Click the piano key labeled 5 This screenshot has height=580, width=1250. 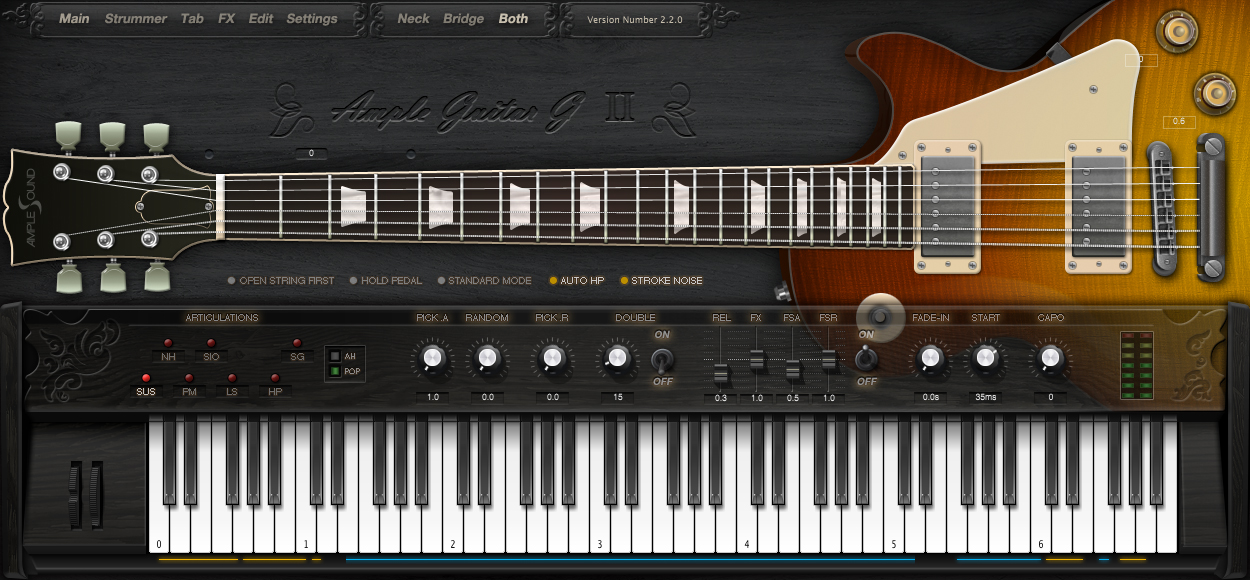[x=894, y=487]
